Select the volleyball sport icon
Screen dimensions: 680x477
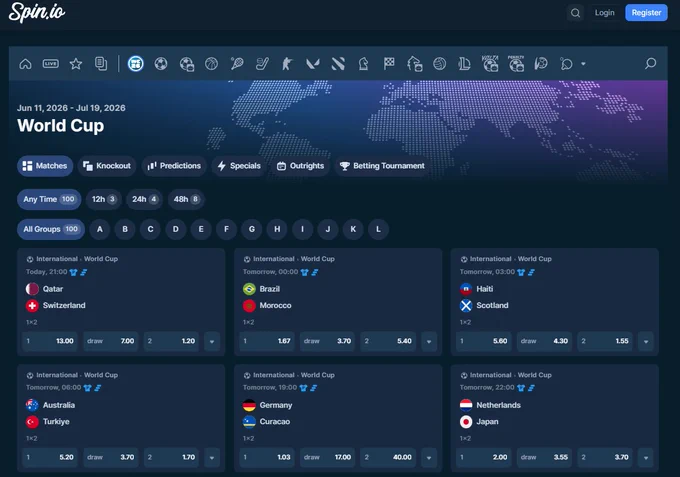coord(439,64)
